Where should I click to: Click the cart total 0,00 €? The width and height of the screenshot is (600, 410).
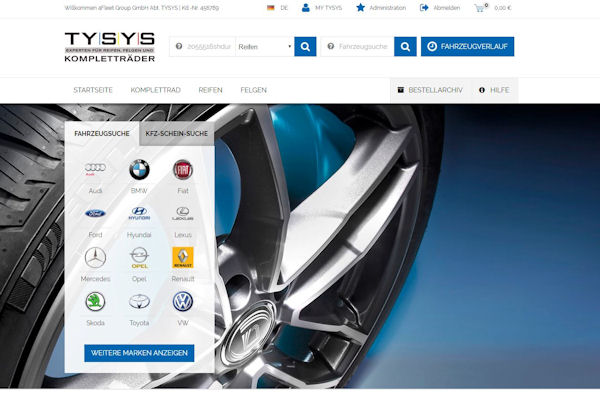pos(503,8)
